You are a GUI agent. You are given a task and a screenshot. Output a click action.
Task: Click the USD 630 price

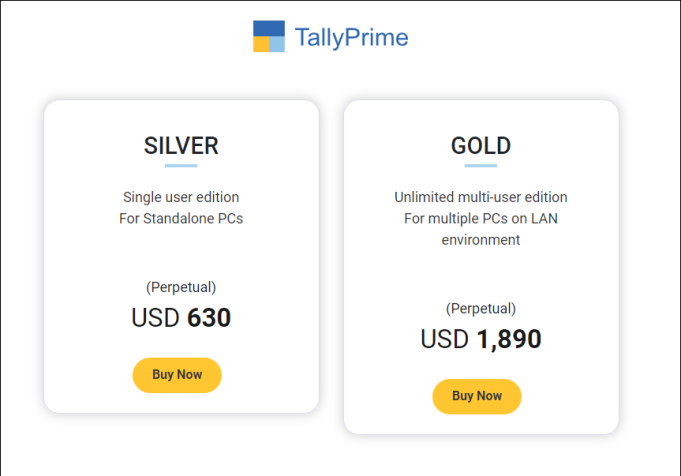click(181, 317)
